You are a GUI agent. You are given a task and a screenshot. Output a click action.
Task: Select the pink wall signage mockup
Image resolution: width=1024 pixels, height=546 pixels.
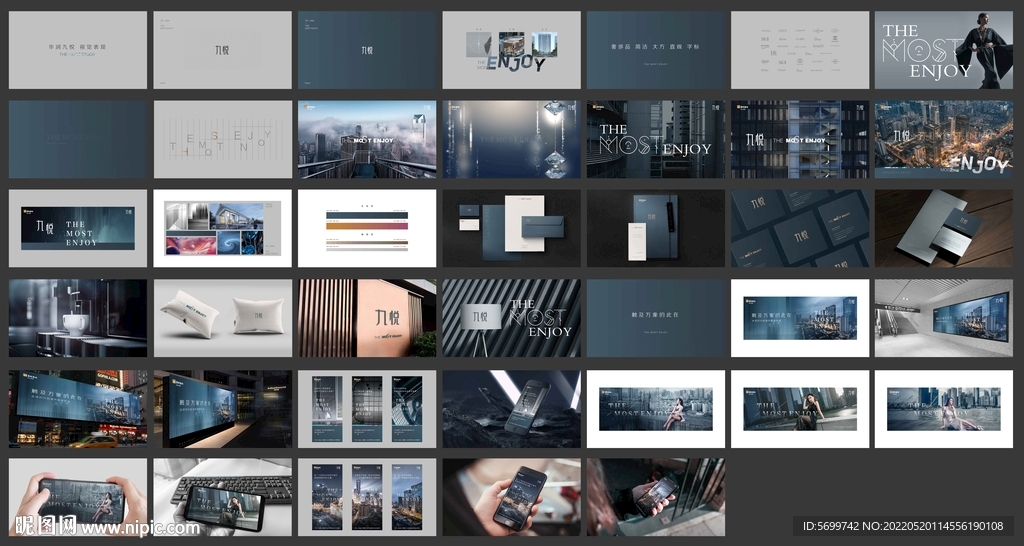tap(366, 318)
